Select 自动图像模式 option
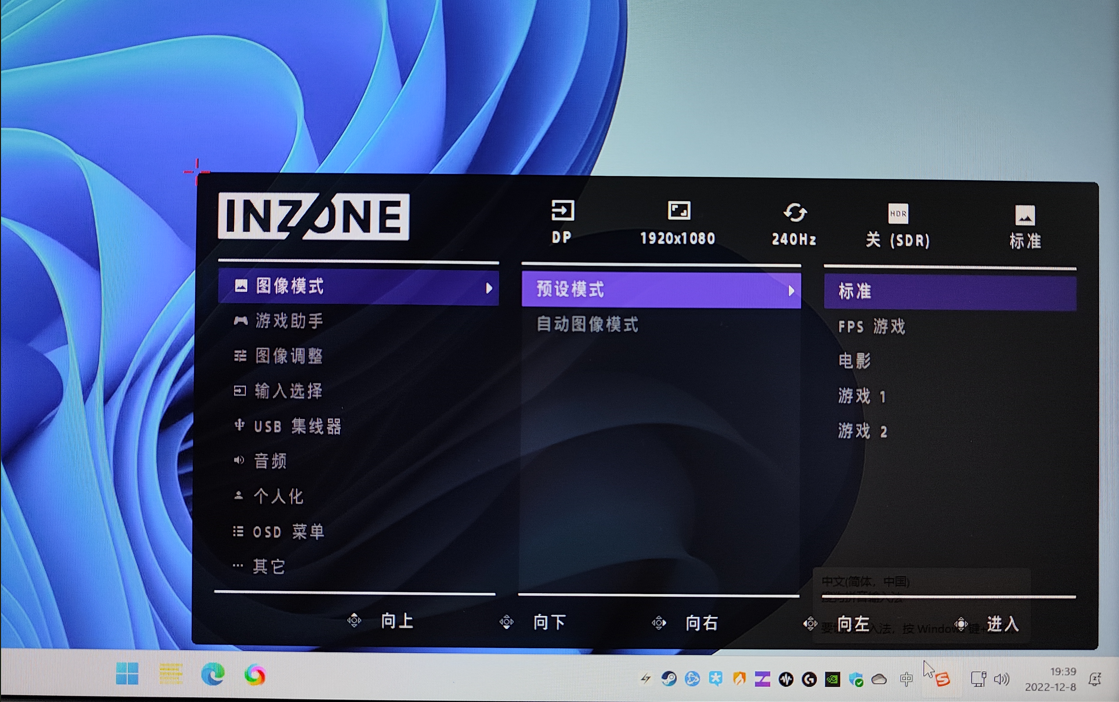This screenshot has height=702, width=1119. point(587,325)
